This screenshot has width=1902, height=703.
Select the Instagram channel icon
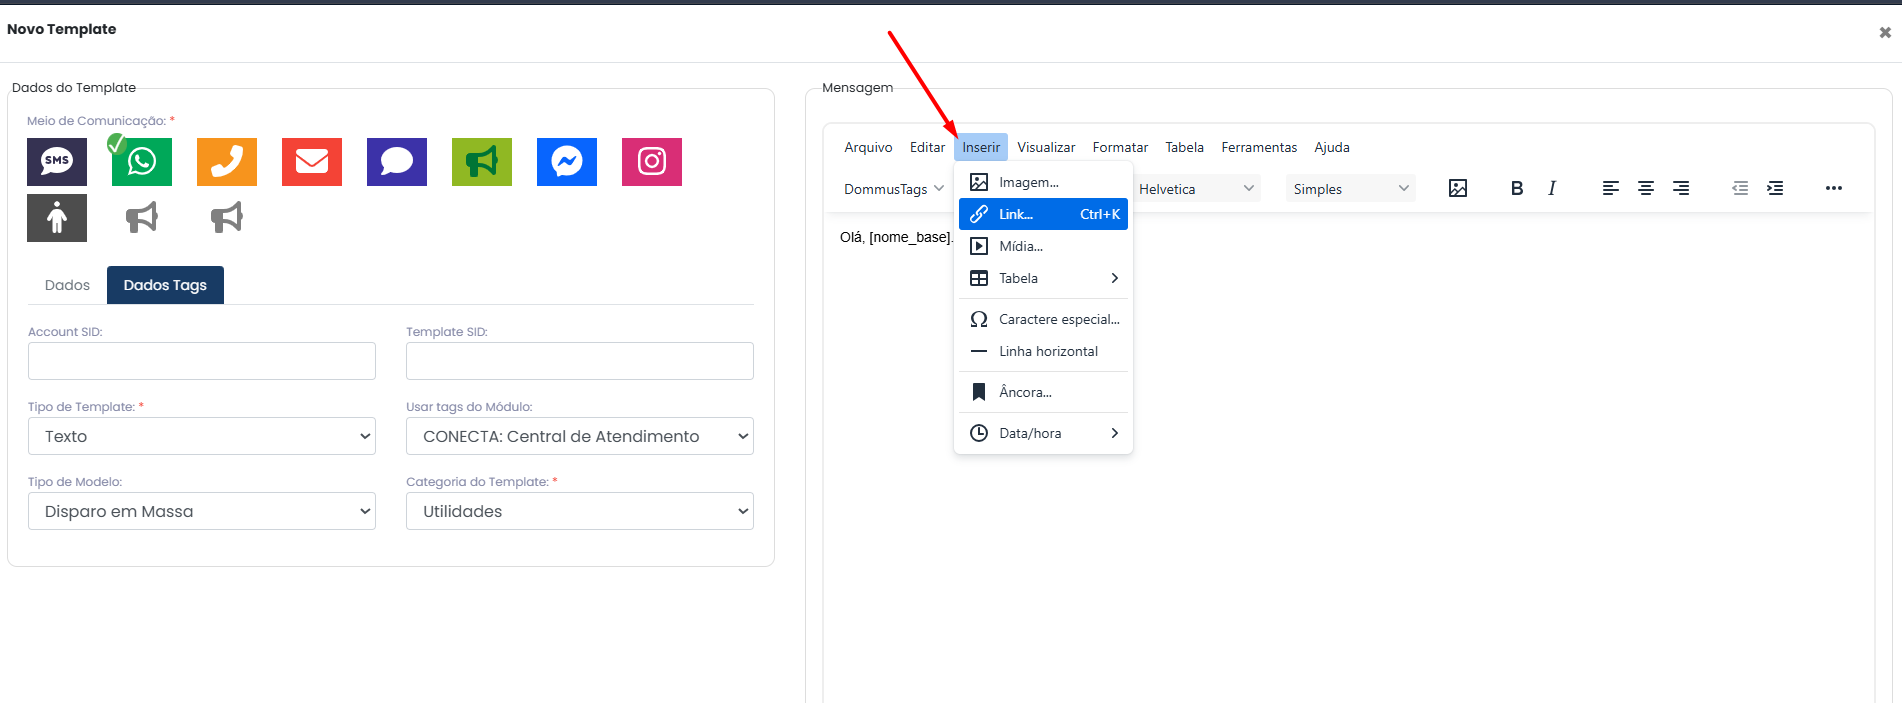click(x=652, y=162)
